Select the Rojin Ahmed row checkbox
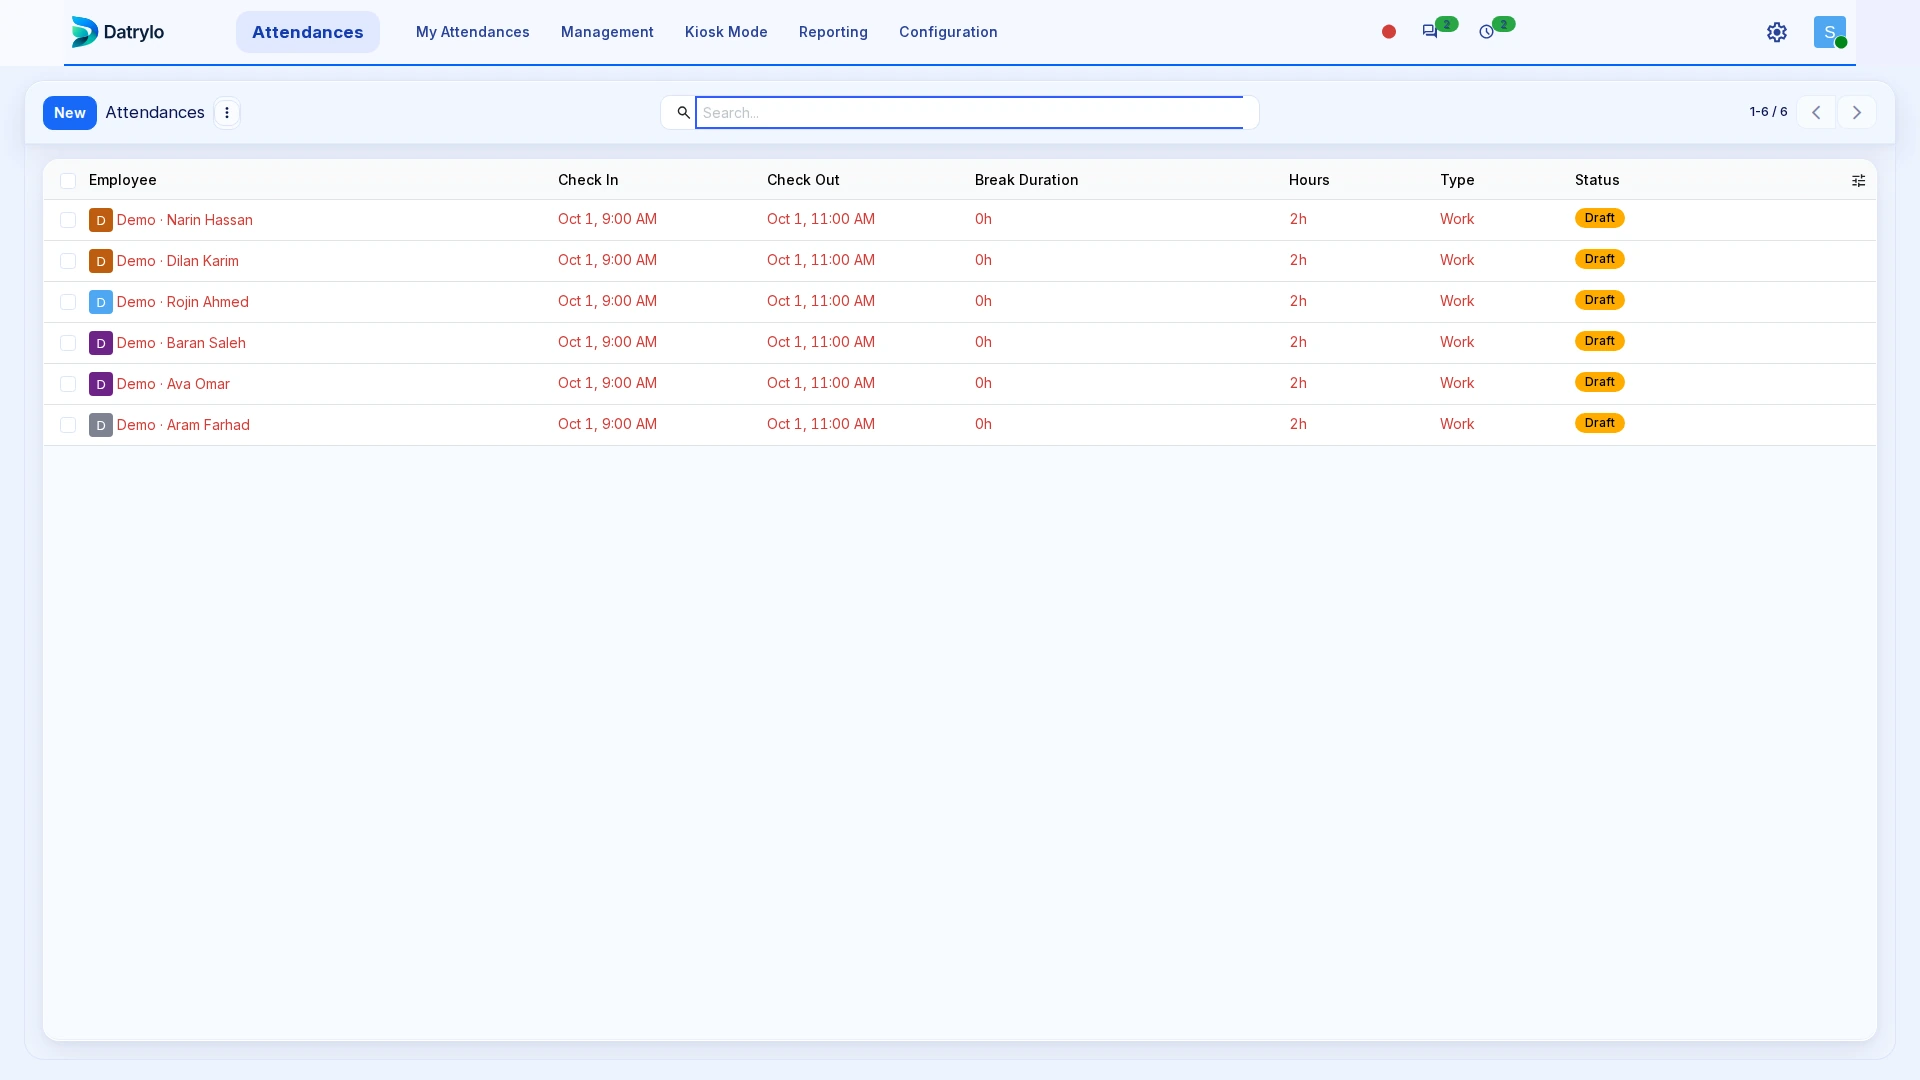This screenshot has height=1080, width=1920. pyautogui.click(x=68, y=302)
